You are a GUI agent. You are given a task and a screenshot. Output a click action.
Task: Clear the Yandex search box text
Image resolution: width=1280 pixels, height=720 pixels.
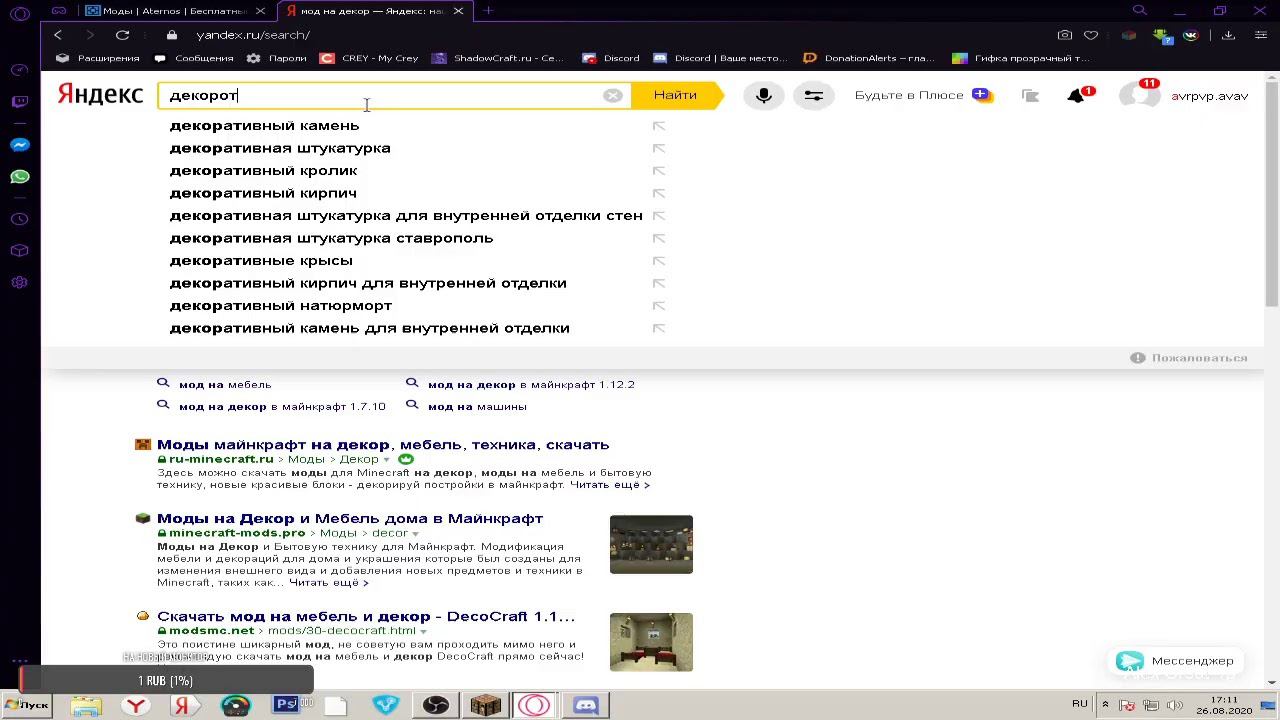coord(612,95)
